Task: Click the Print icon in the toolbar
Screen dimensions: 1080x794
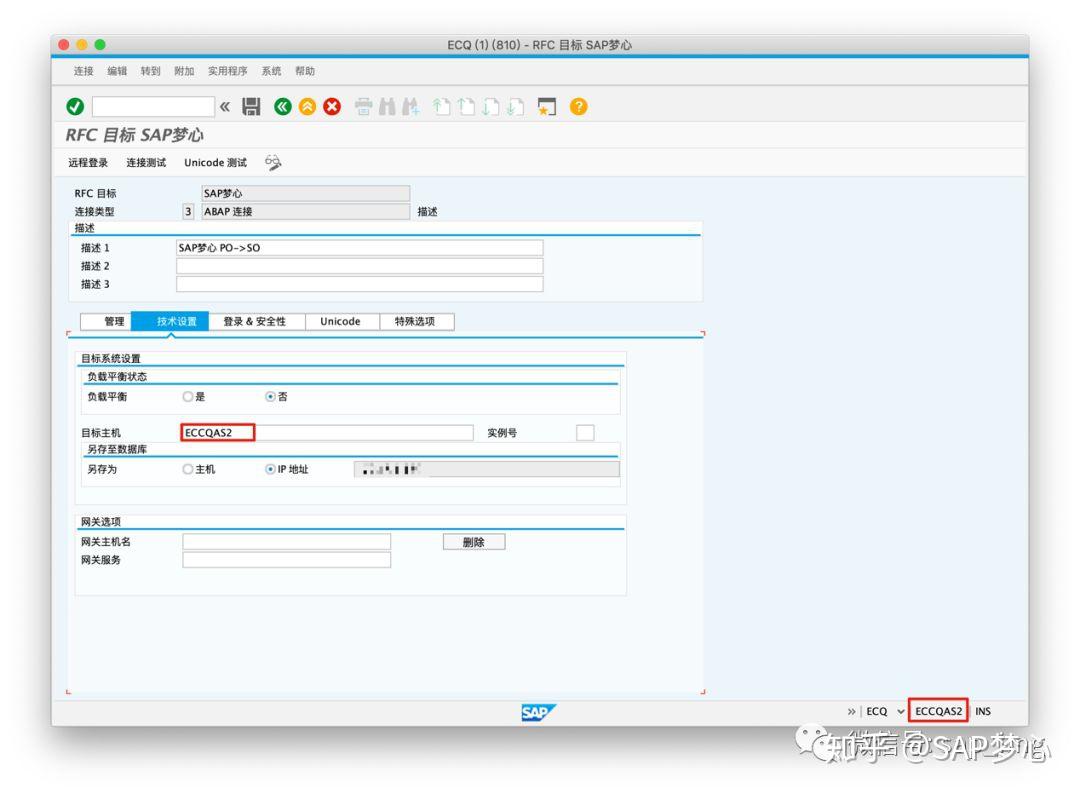Action: pyautogui.click(x=364, y=107)
